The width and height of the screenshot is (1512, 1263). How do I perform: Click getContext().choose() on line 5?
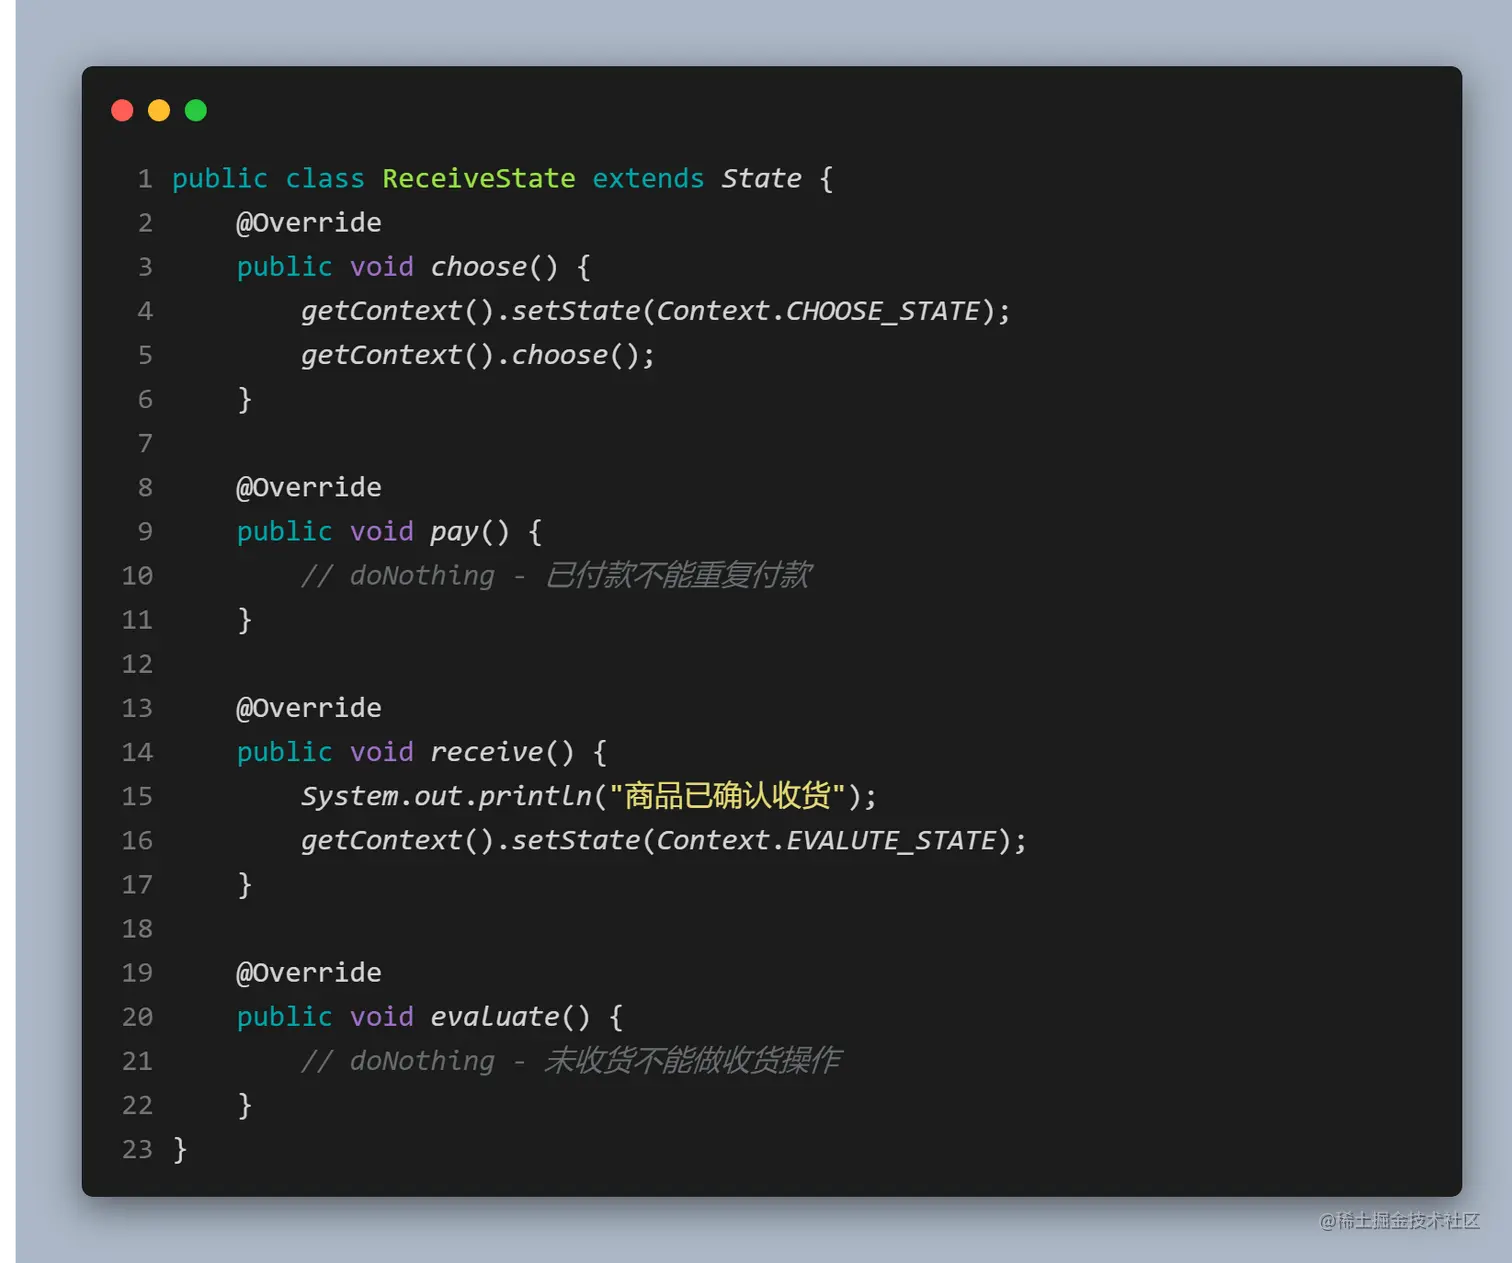coord(470,355)
